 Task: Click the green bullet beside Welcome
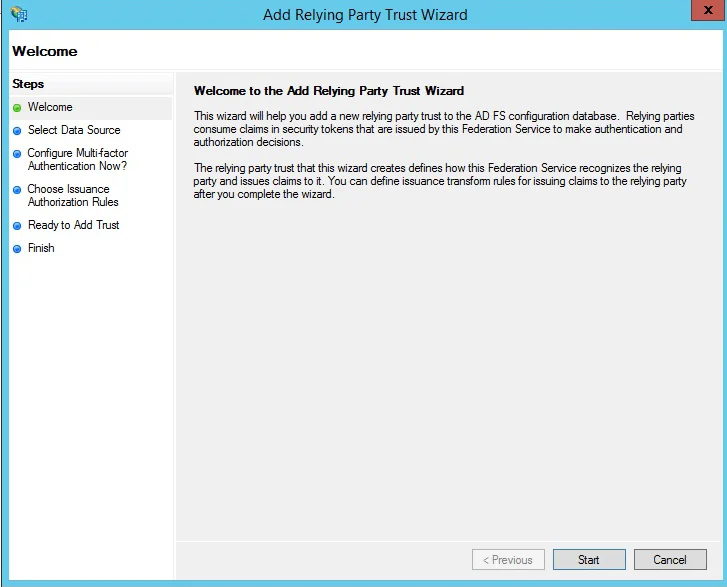17,108
